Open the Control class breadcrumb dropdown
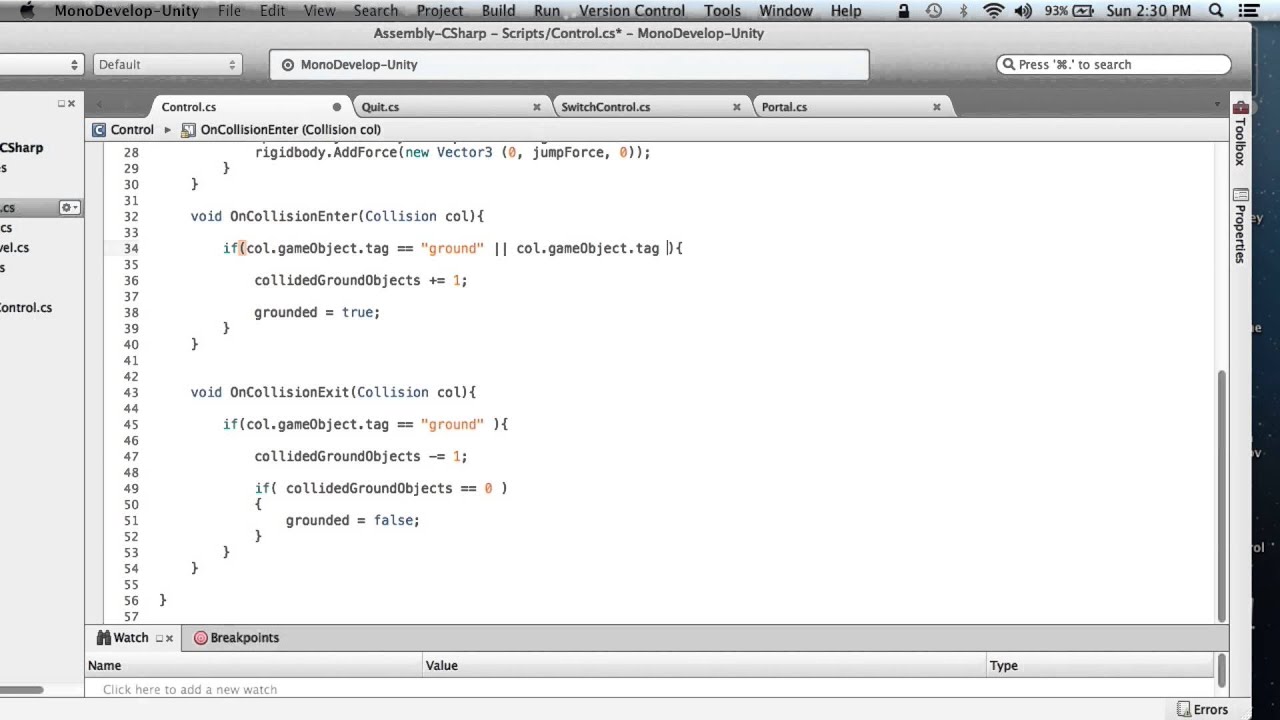Screen dimensions: 1280x720 [123, 129]
